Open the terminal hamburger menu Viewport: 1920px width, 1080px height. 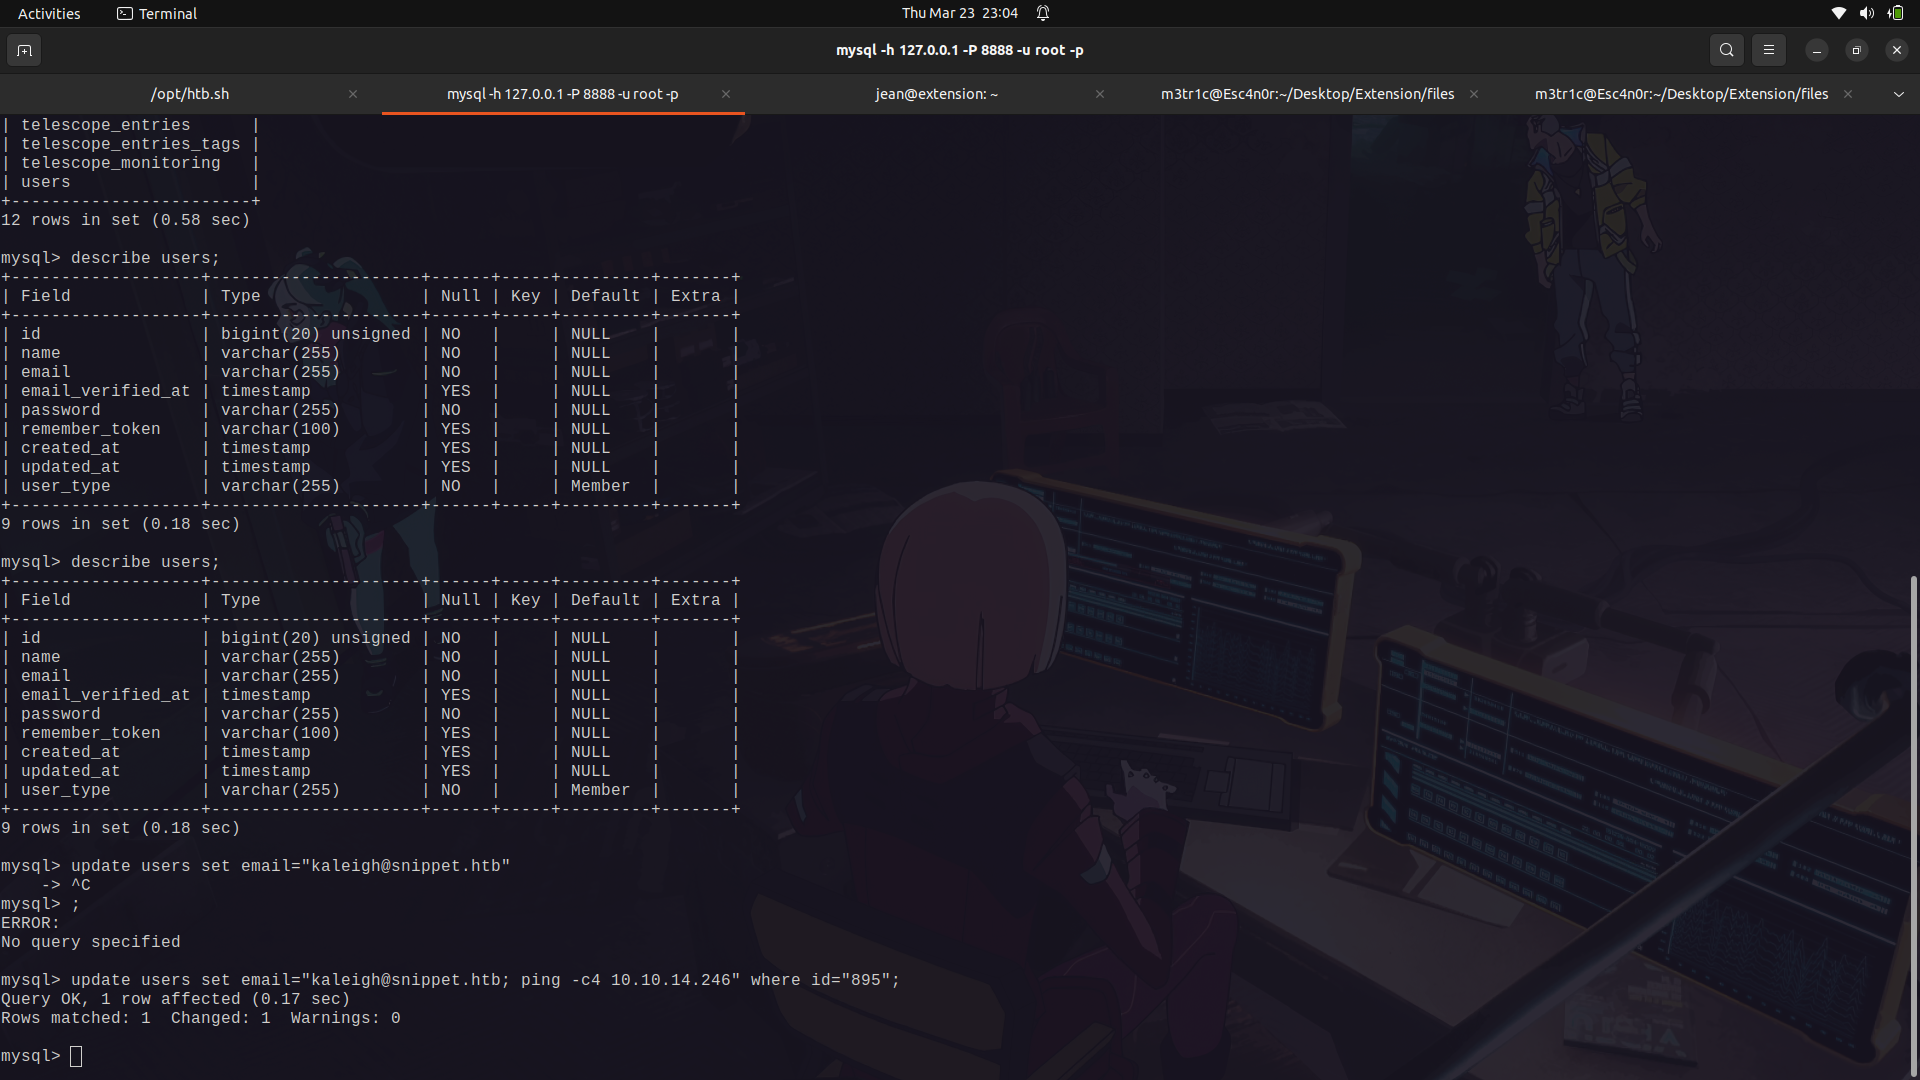(1769, 50)
